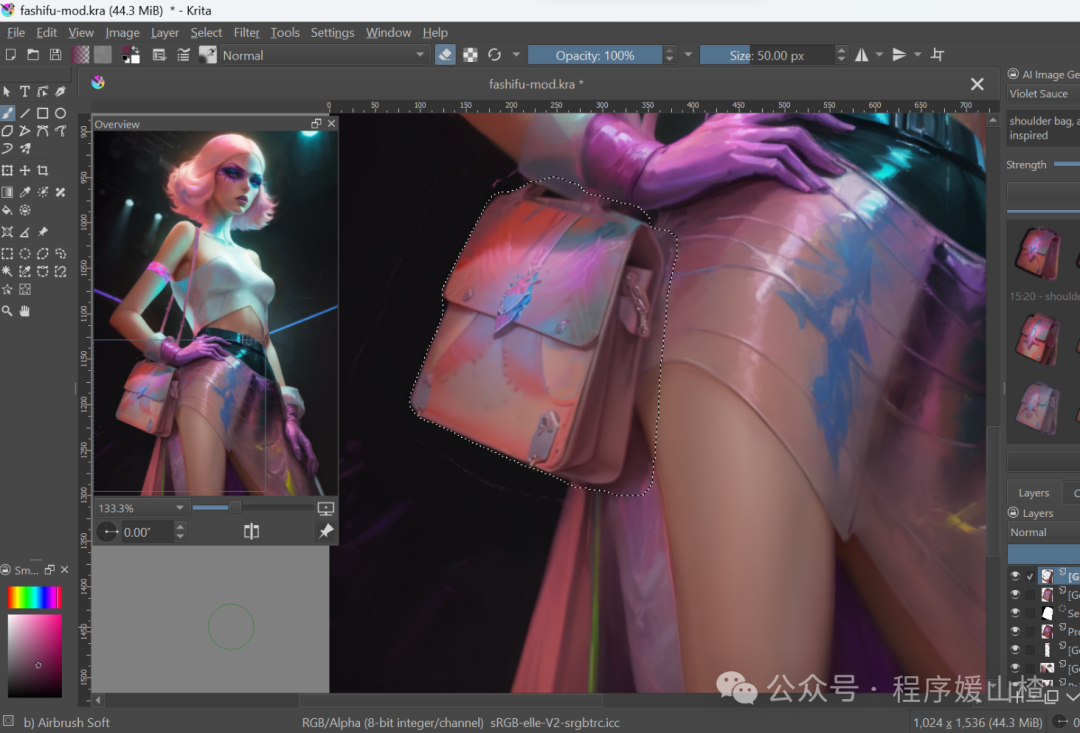Expand the Overview zoom percentage dropdown
The height and width of the screenshot is (733, 1080).
[141, 508]
